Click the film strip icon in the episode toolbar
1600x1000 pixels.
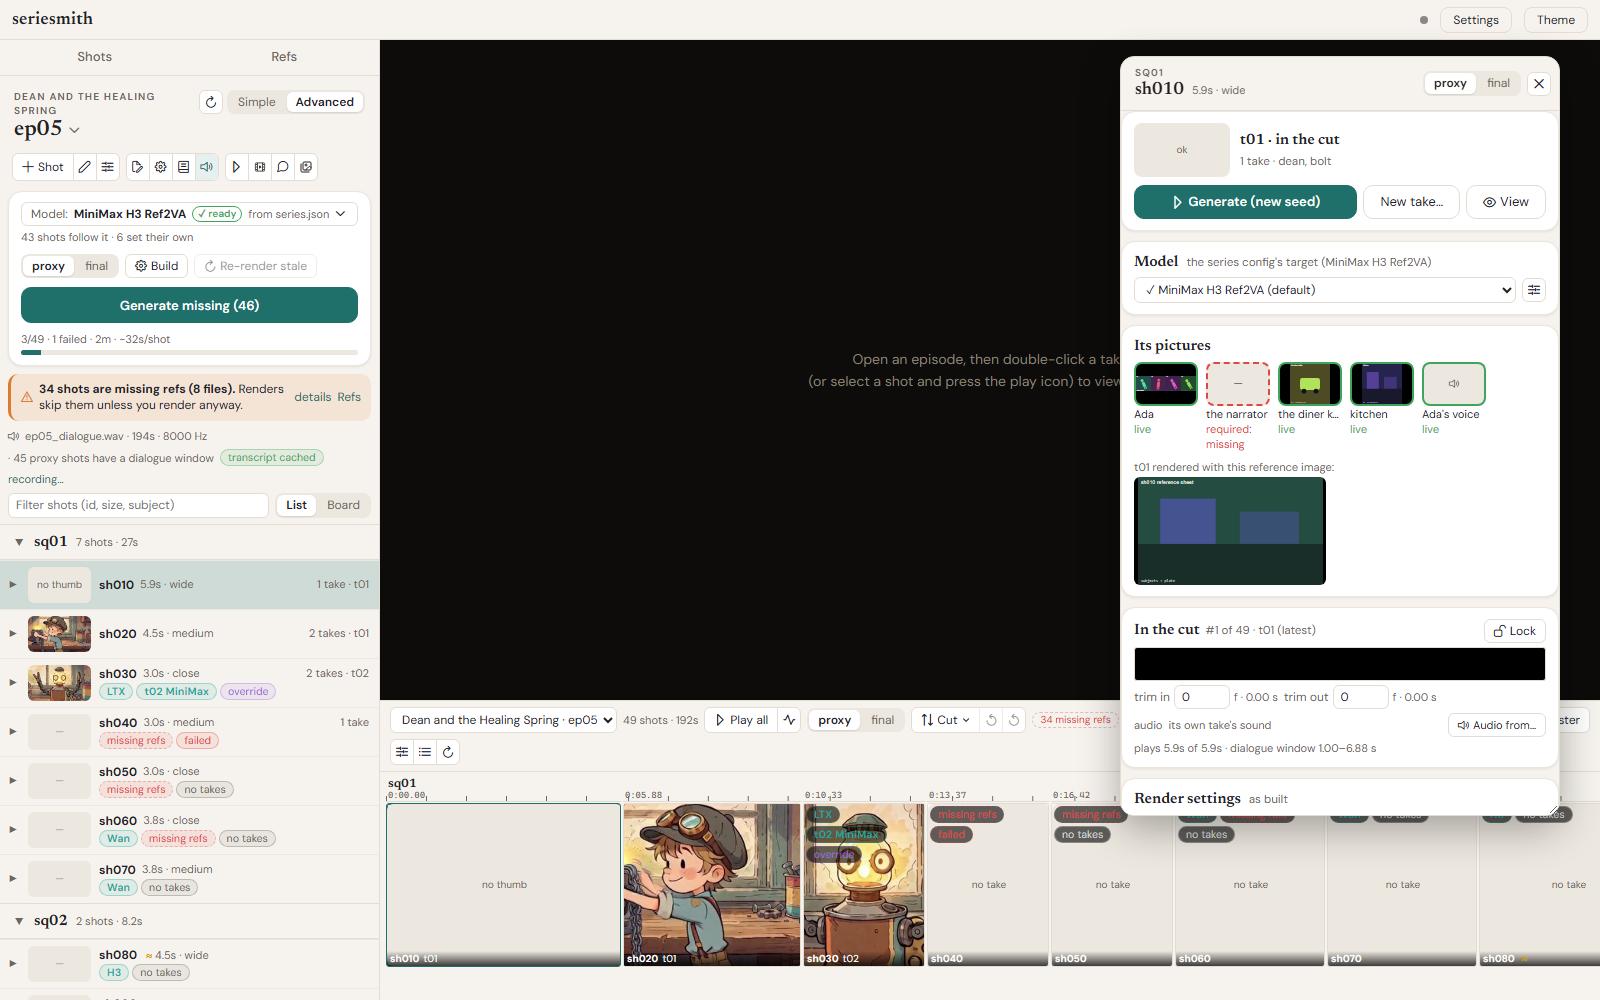pyautogui.click(x=260, y=167)
